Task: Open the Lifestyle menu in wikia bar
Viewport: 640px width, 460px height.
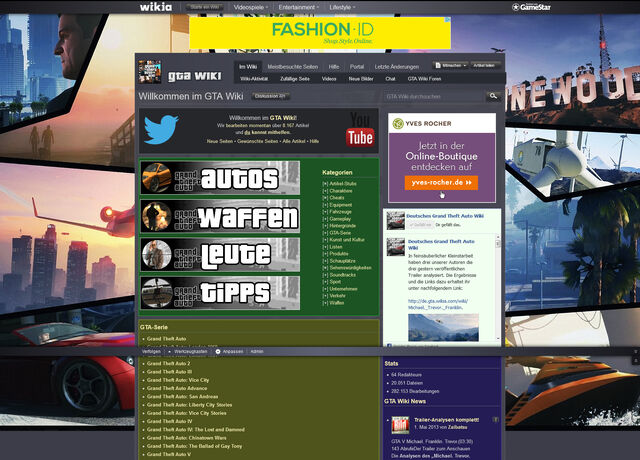Action: point(342,7)
